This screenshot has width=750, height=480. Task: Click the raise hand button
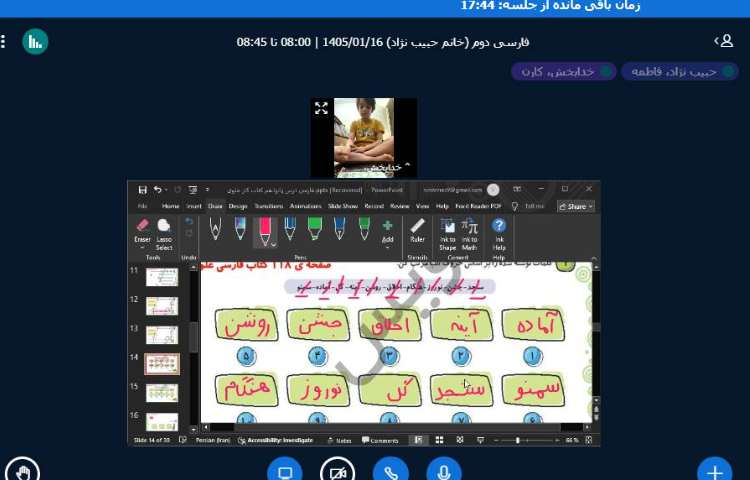(x=22, y=472)
